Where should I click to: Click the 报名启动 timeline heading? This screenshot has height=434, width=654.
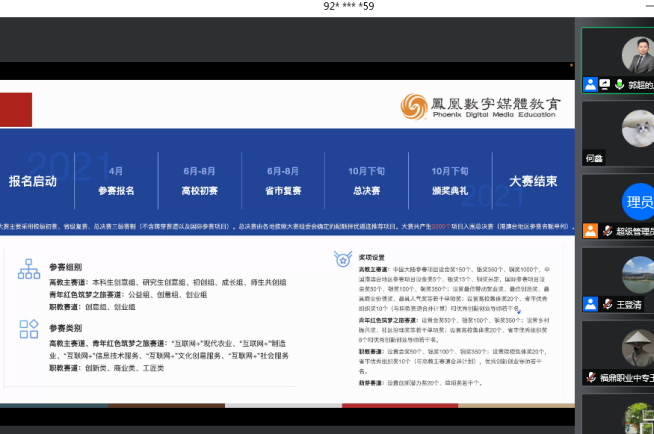pos(33,181)
